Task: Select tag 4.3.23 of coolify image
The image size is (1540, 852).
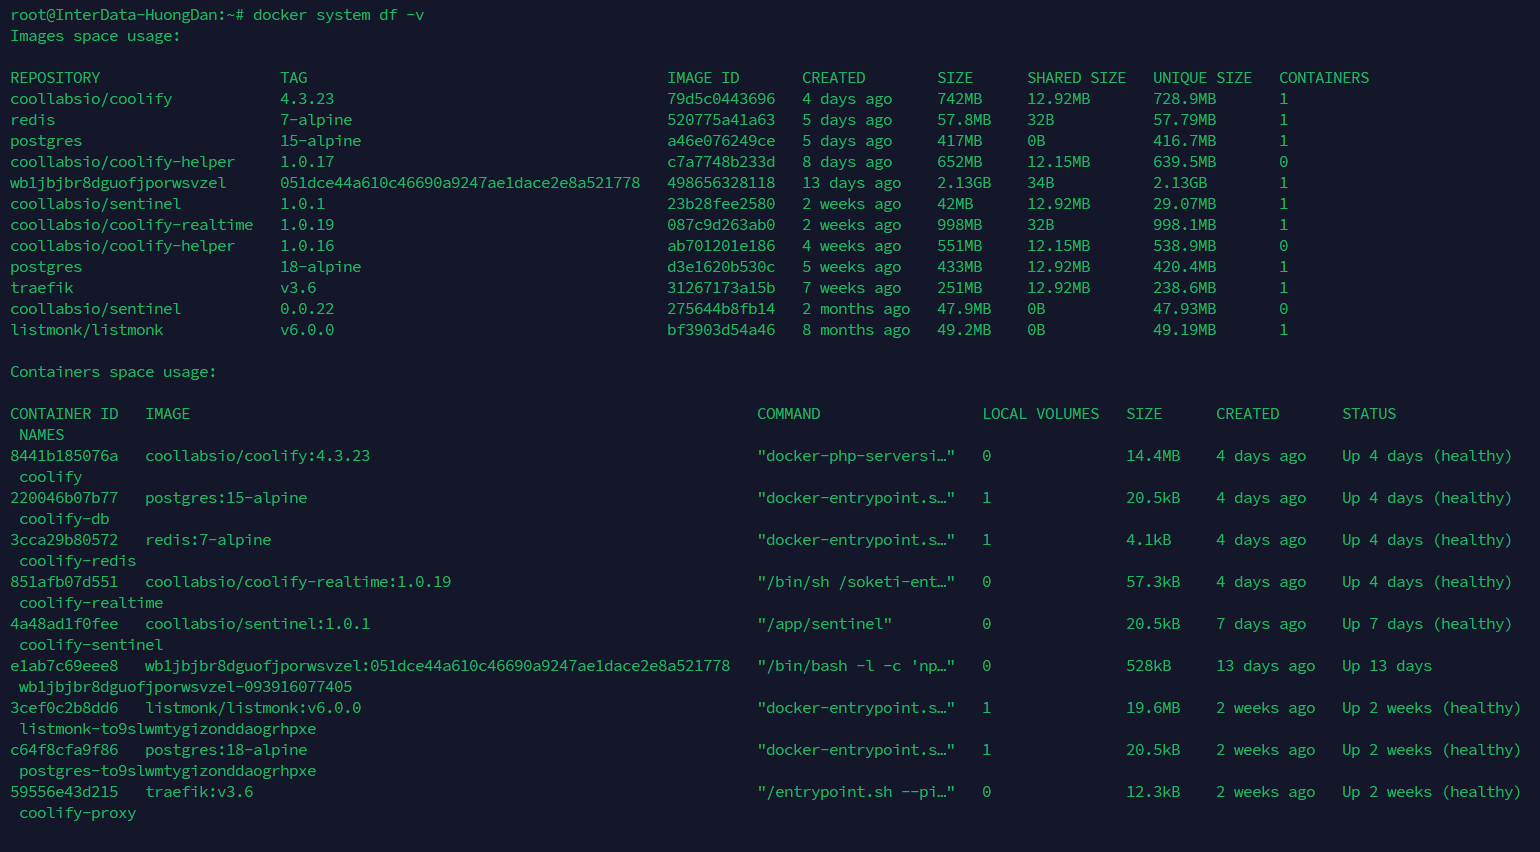Action: tap(307, 99)
